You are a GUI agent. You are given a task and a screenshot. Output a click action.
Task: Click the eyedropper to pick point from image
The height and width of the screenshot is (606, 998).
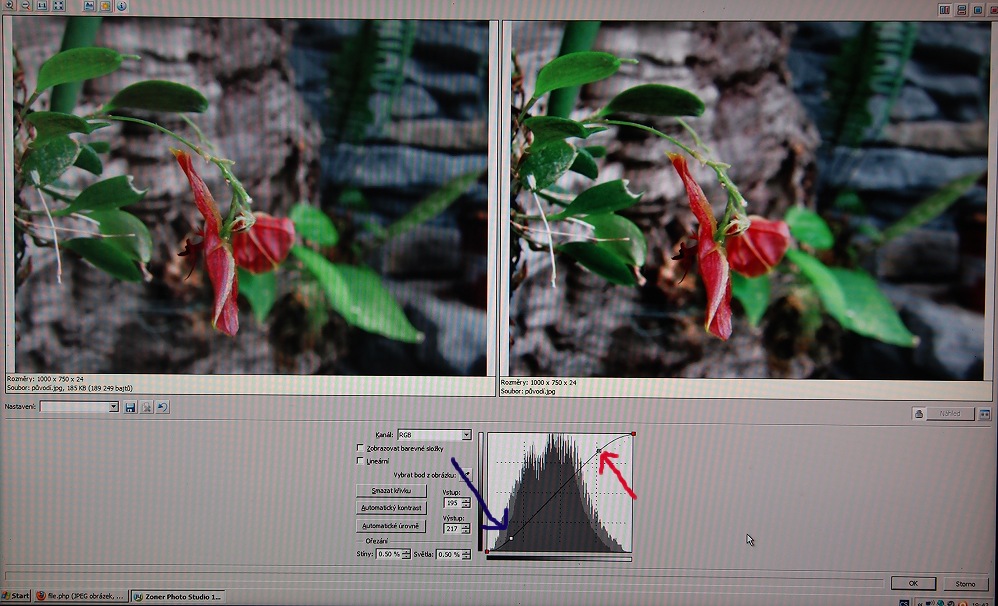pos(465,474)
